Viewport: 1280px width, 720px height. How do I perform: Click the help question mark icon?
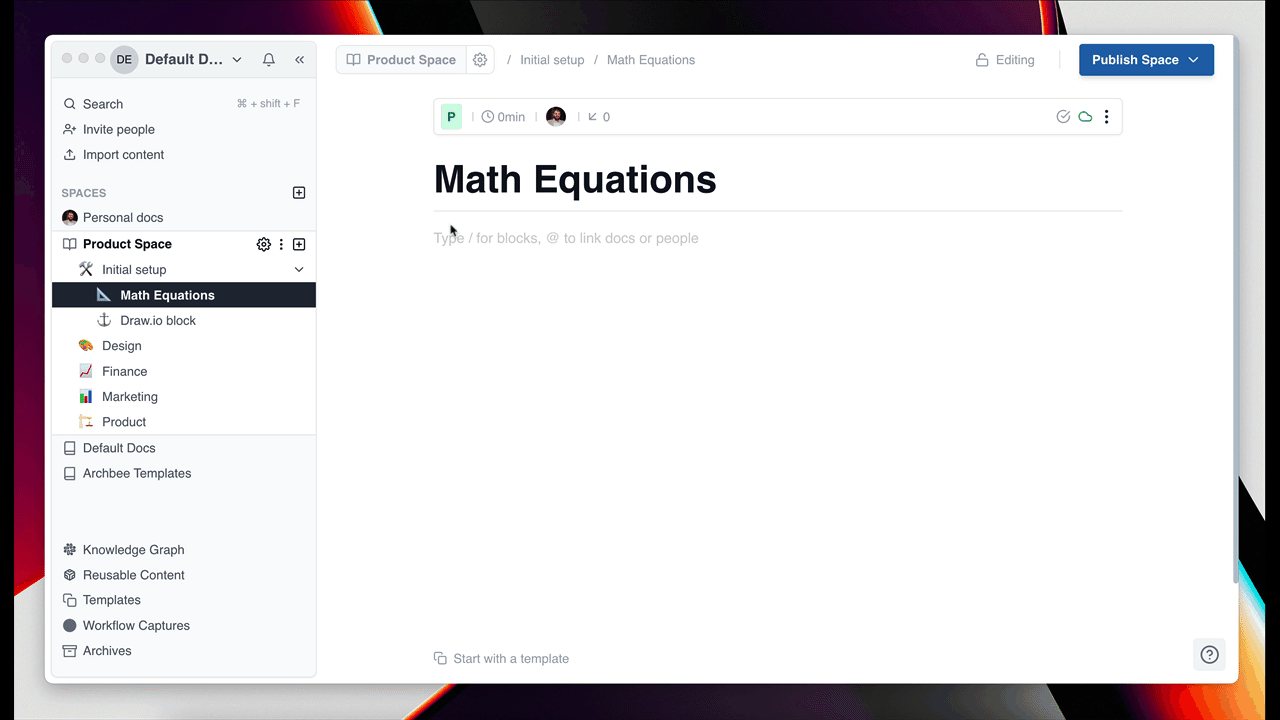pyautogui.click(x=1209, y=655)
